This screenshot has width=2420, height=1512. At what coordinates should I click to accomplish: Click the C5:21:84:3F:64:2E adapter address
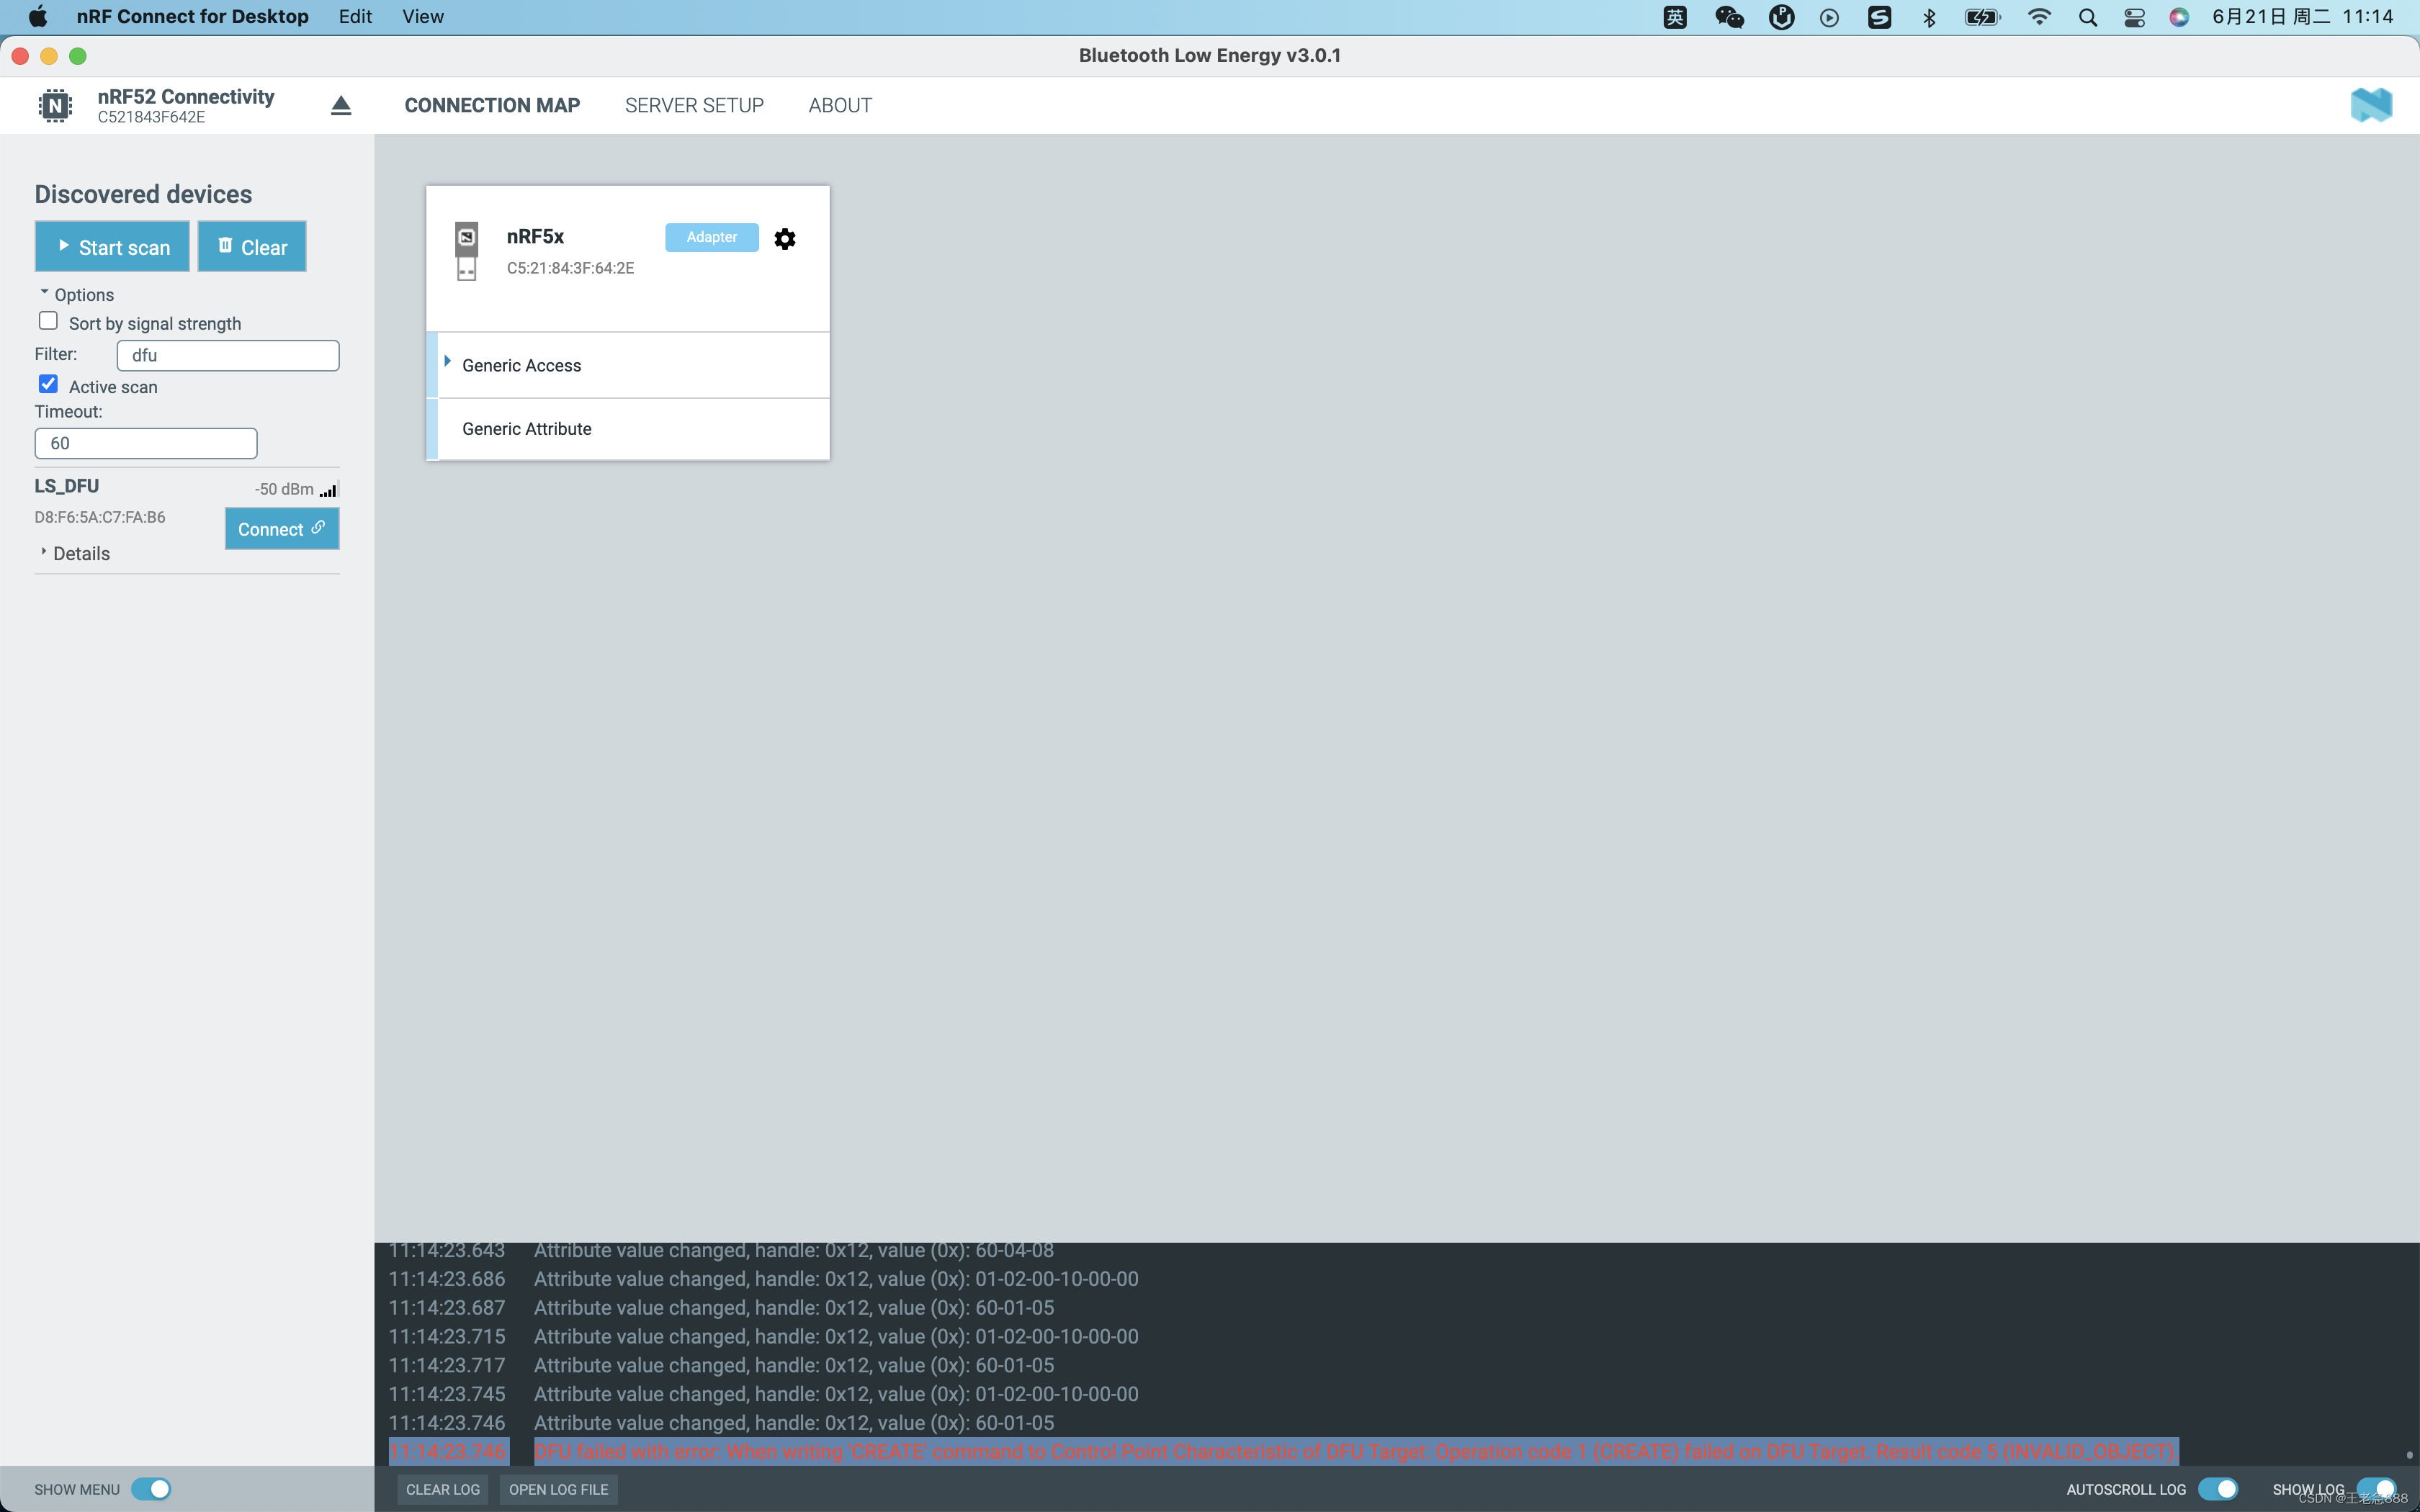[570, 268]
